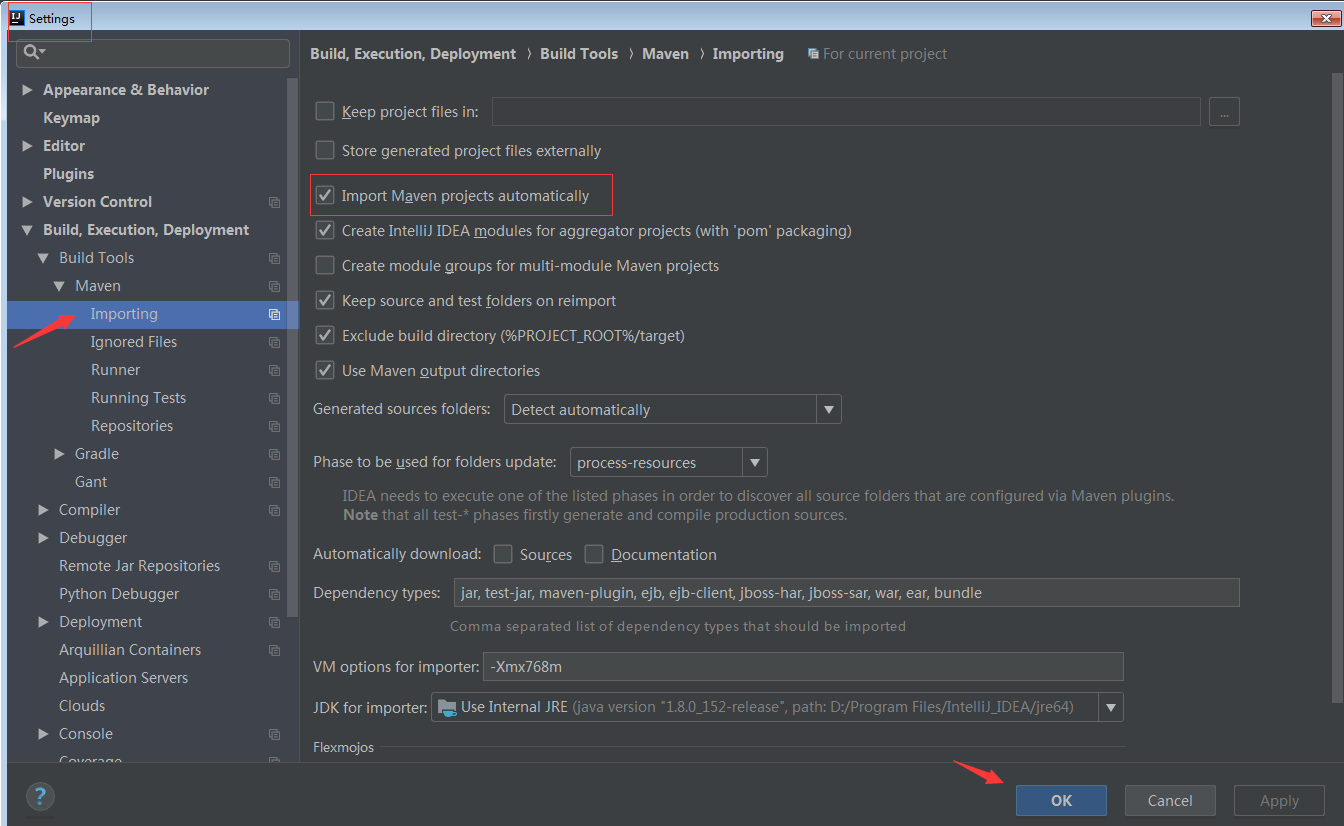Check the Sources auto-download checkbox
1344x826 pixels.
pyautogui.click(x=503, y=554)
